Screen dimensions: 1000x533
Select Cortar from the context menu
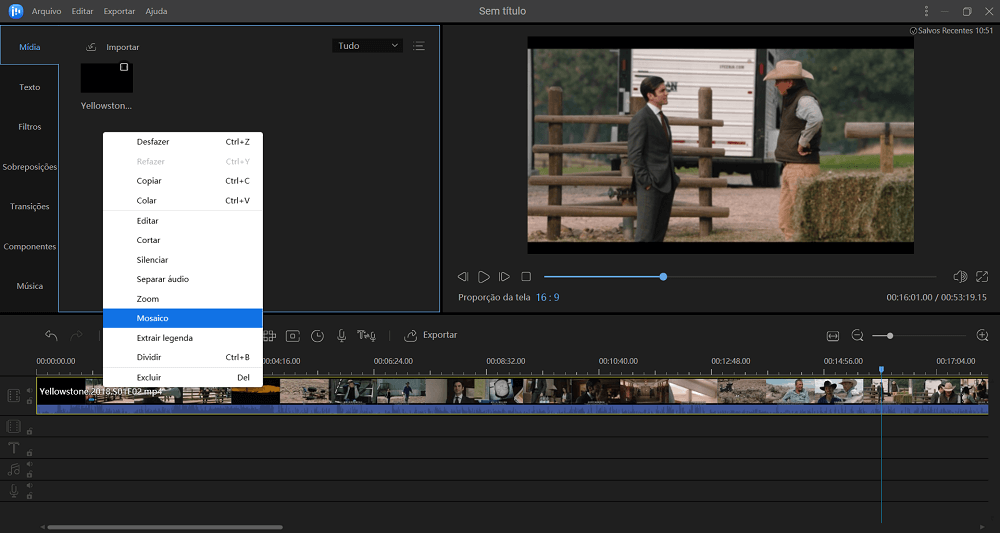pyautogui.click(x=182, y=240)
